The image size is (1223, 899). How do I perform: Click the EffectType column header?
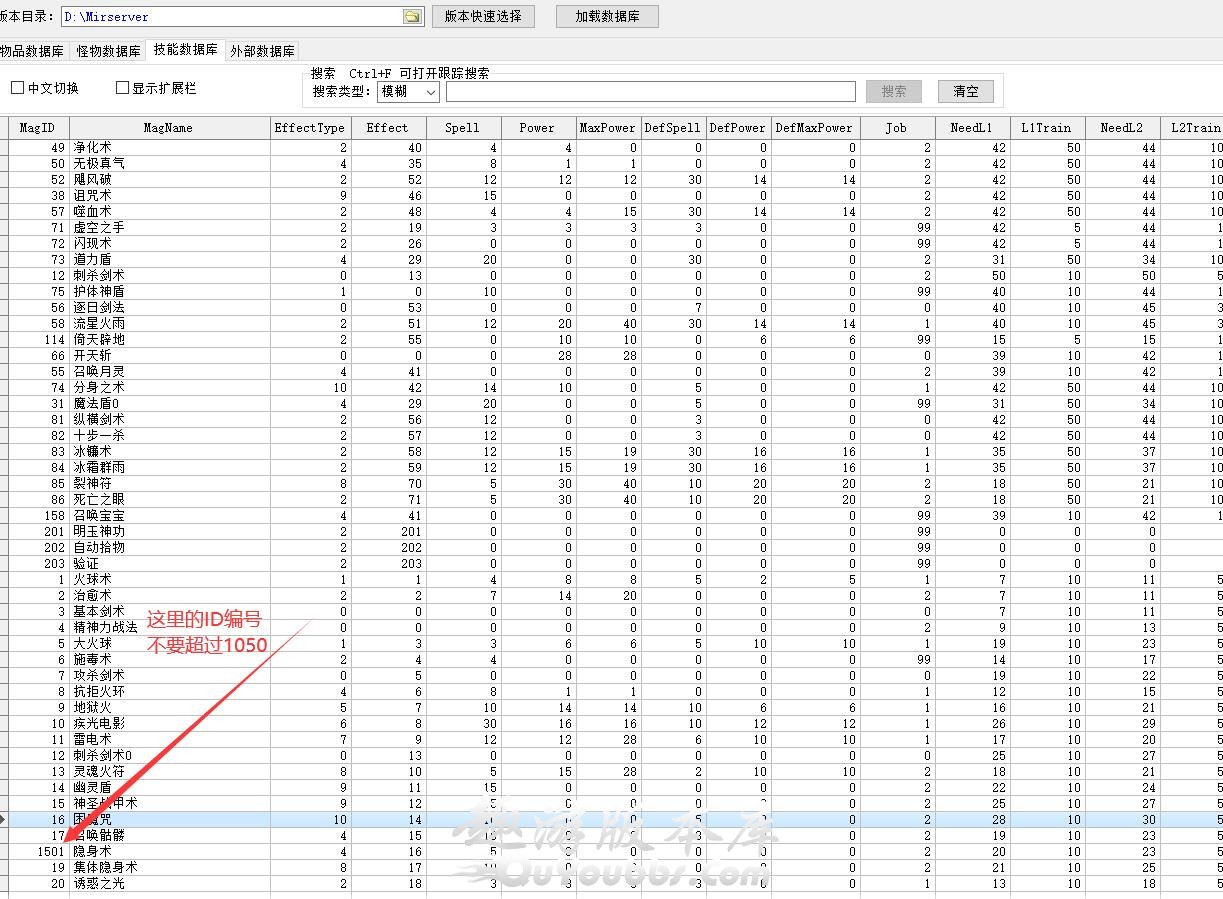pos(309,128)
